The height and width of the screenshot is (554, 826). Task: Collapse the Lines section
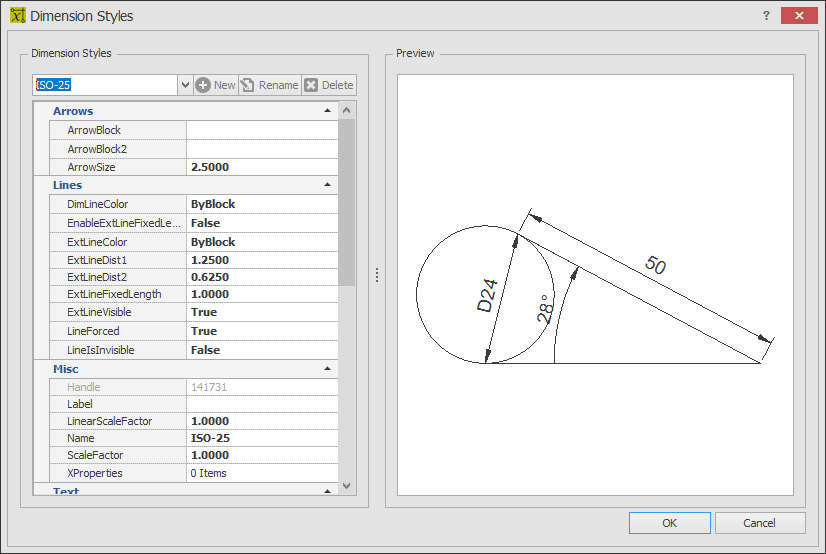point(327,185)
